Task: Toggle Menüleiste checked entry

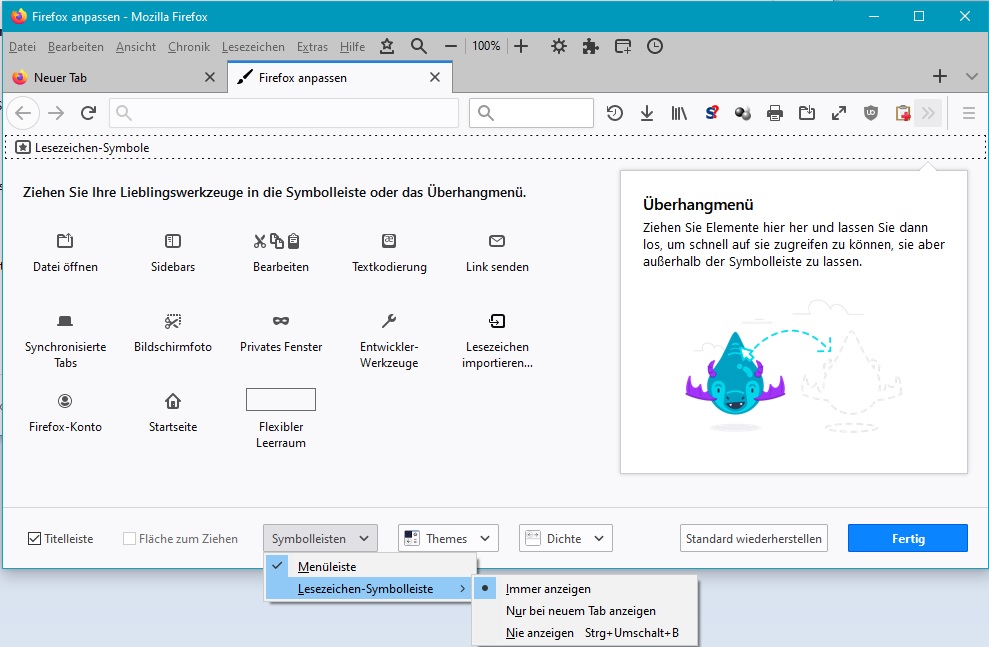Action: tap(371, 566)
